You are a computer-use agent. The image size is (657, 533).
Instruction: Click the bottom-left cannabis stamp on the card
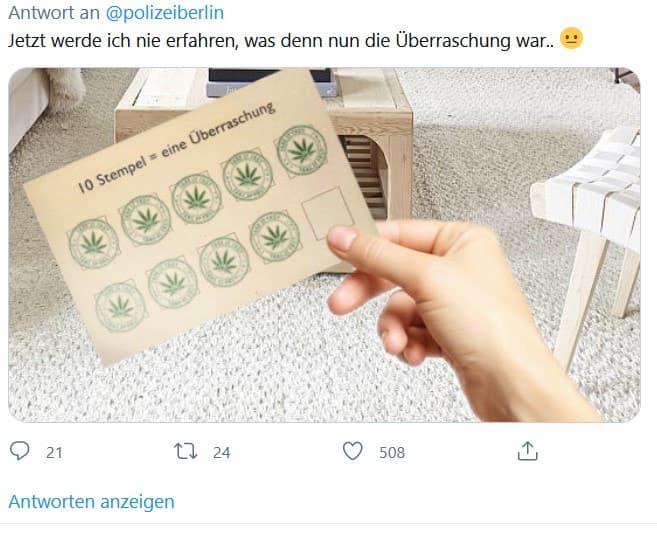tap(121, 307)
